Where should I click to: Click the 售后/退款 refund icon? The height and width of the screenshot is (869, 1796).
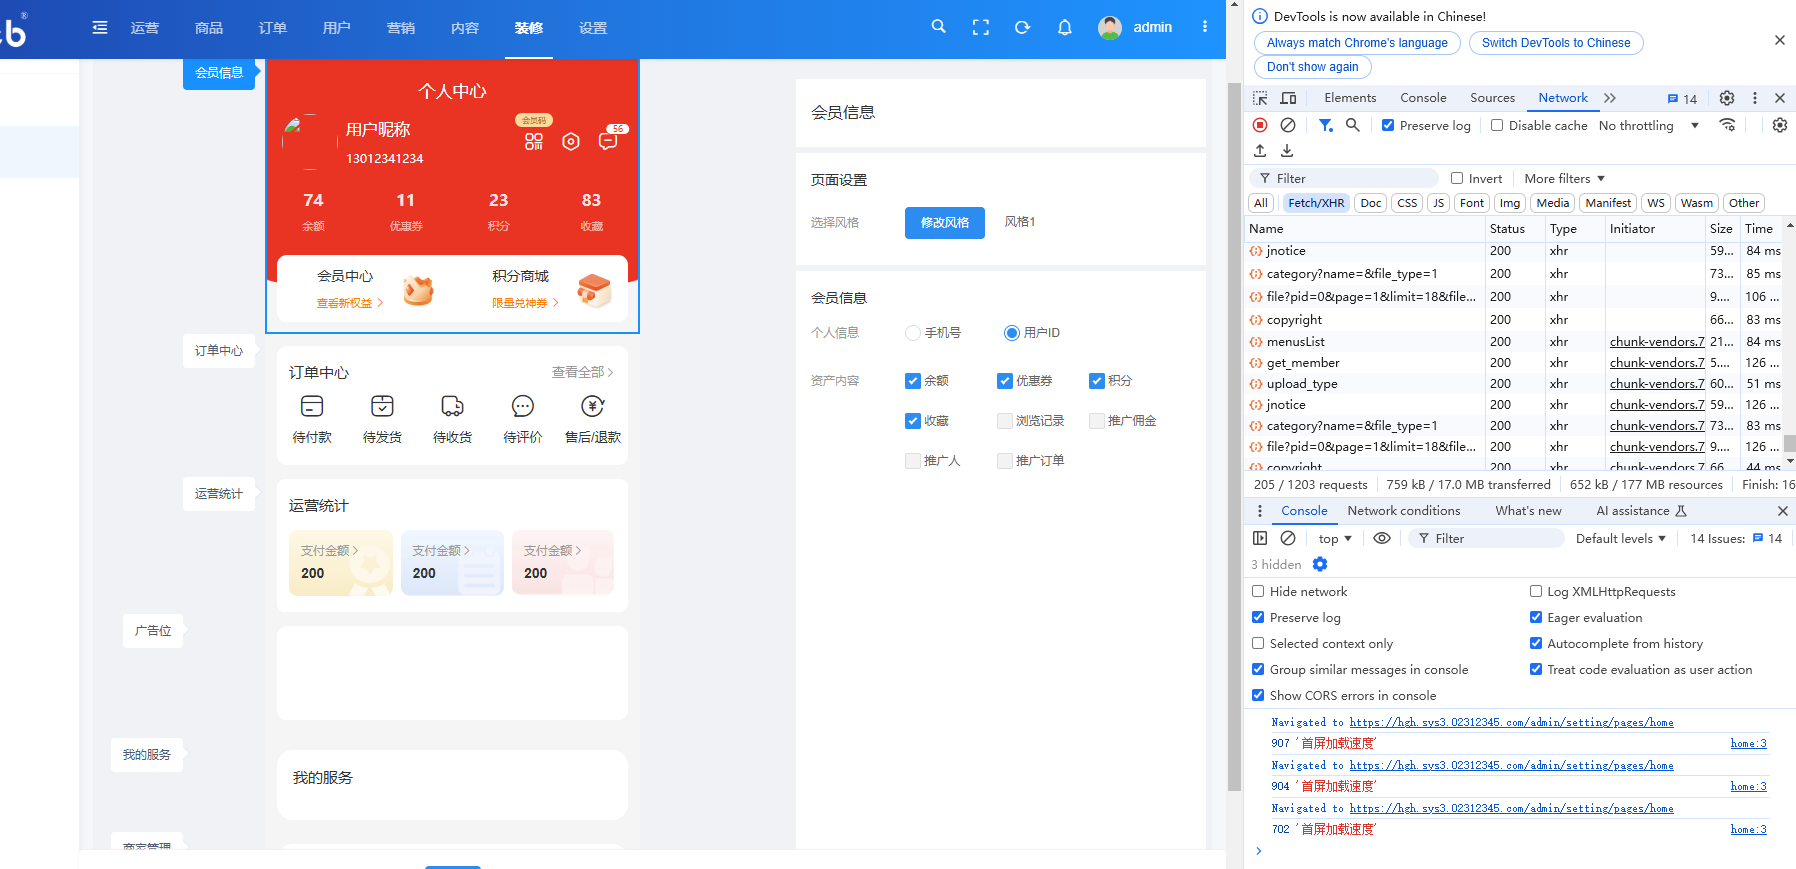(593, 406)
